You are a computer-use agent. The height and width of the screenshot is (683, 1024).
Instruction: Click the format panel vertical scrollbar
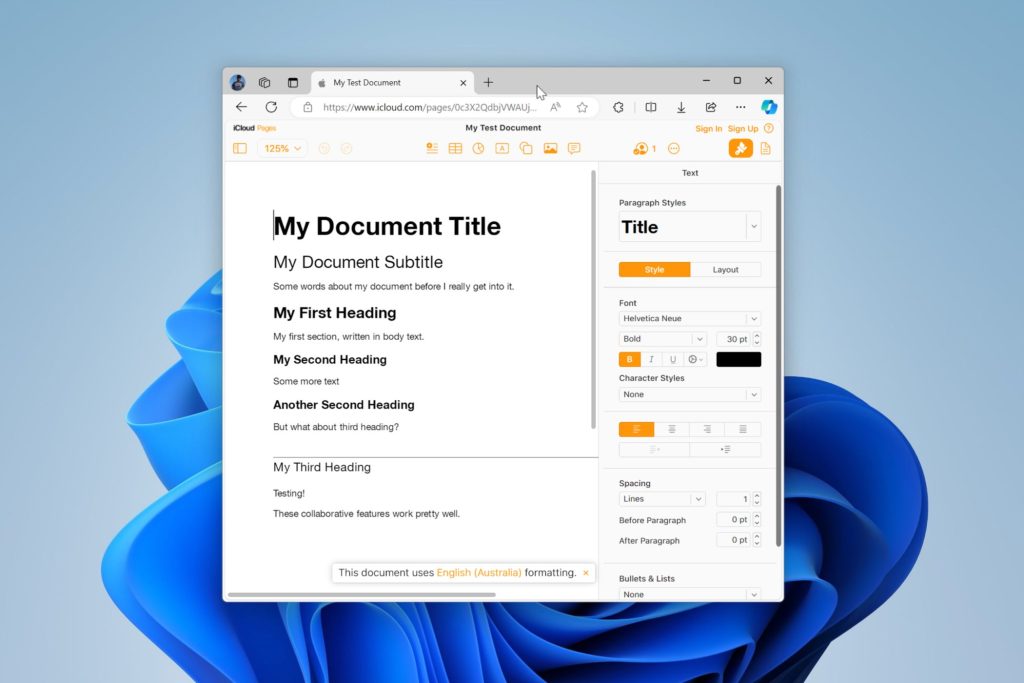pos(778,366)
